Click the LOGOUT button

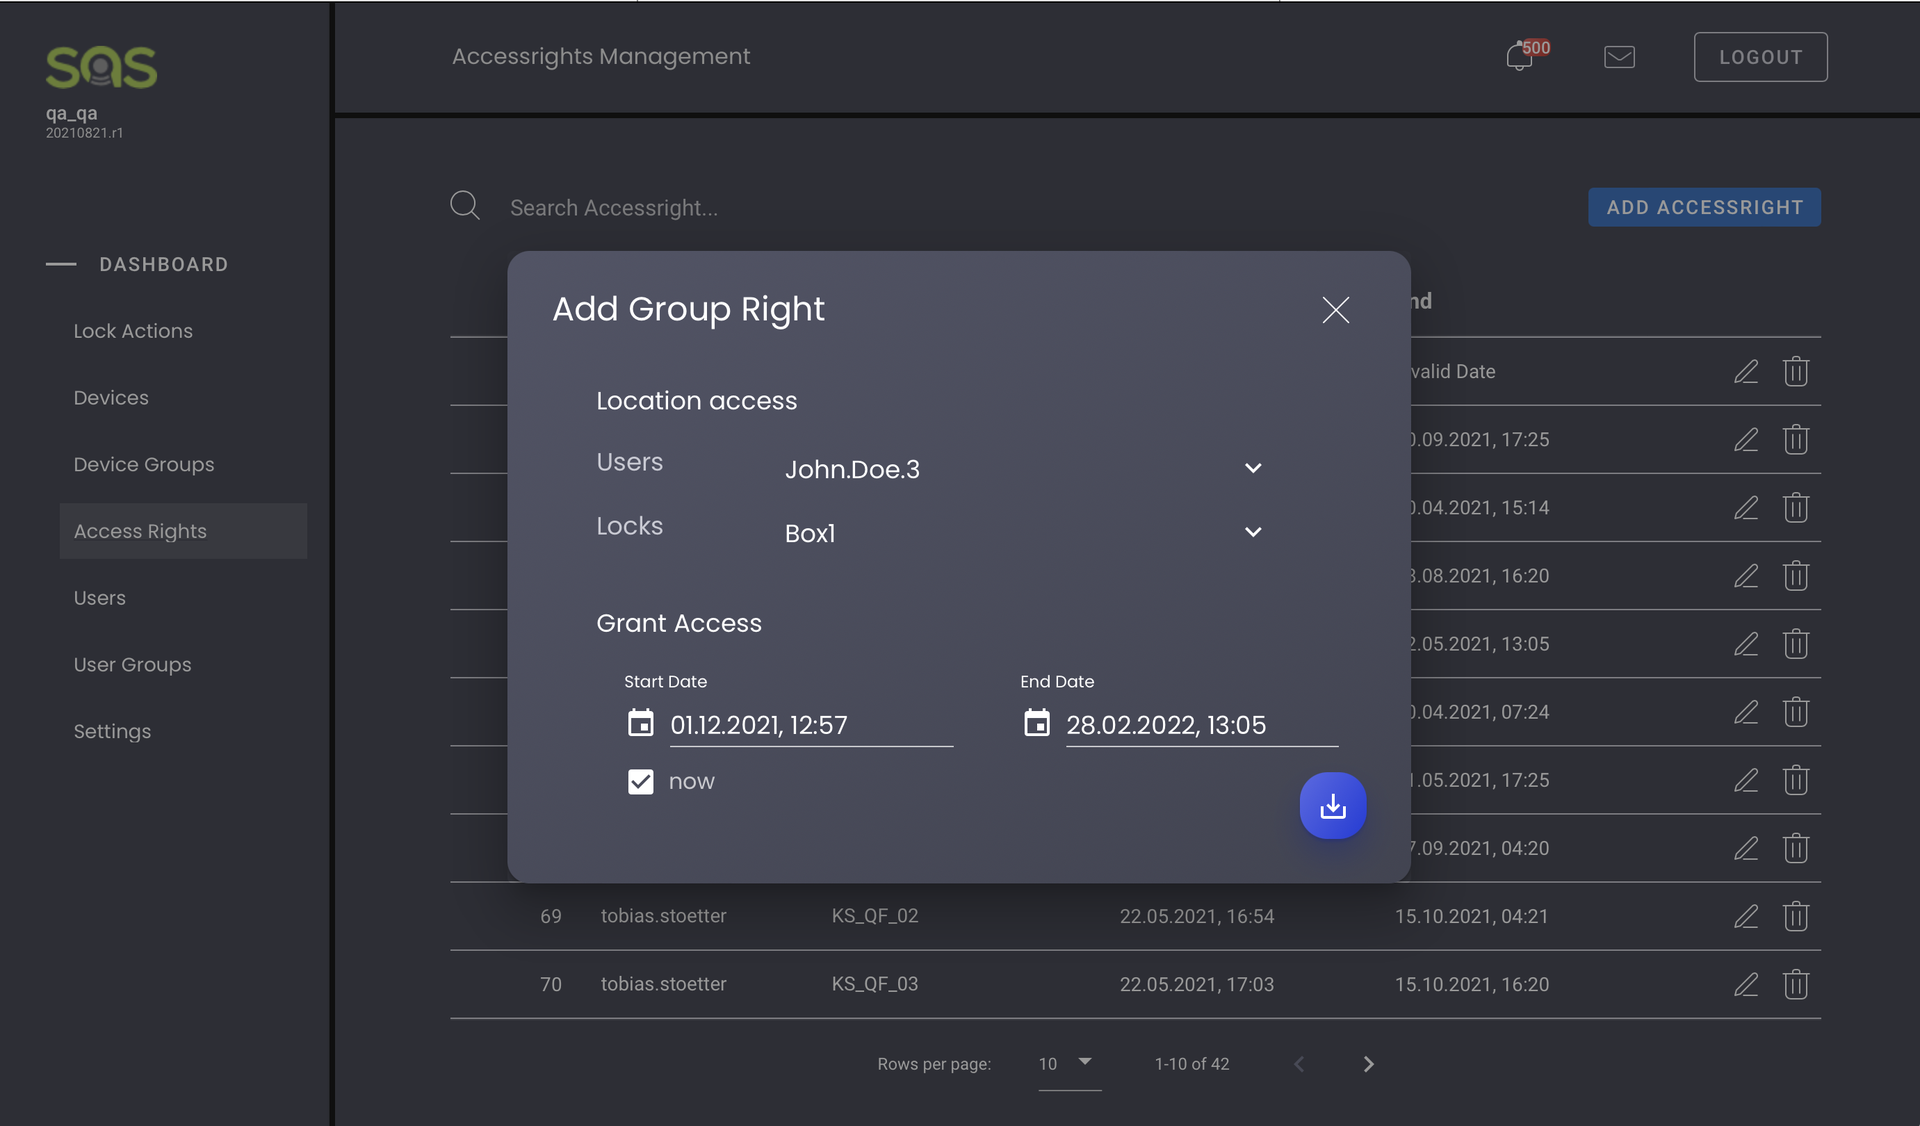pyautogui.click(x=1760, y=57)
